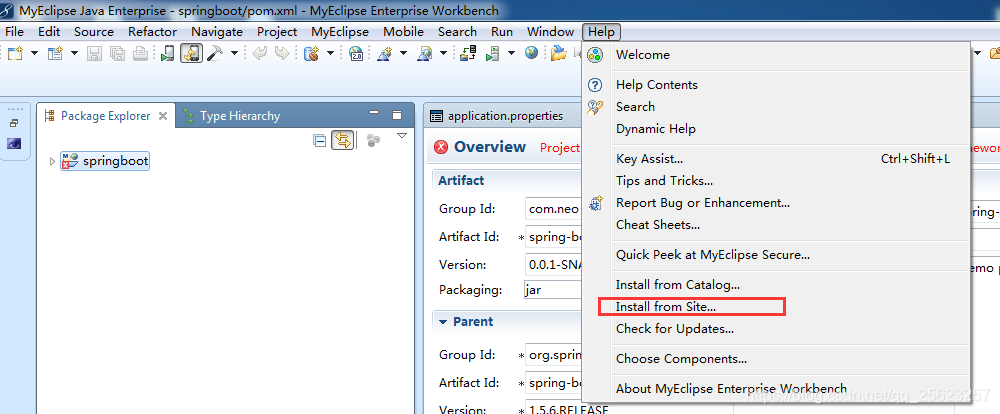Click the Save All toolbar icon

(117, 54)
